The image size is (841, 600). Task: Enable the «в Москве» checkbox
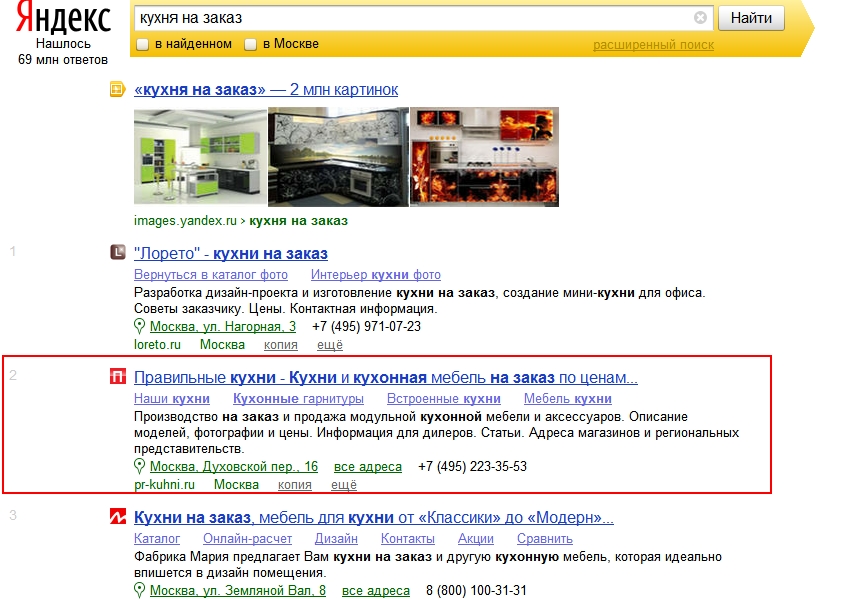click(x=250, y=45)
